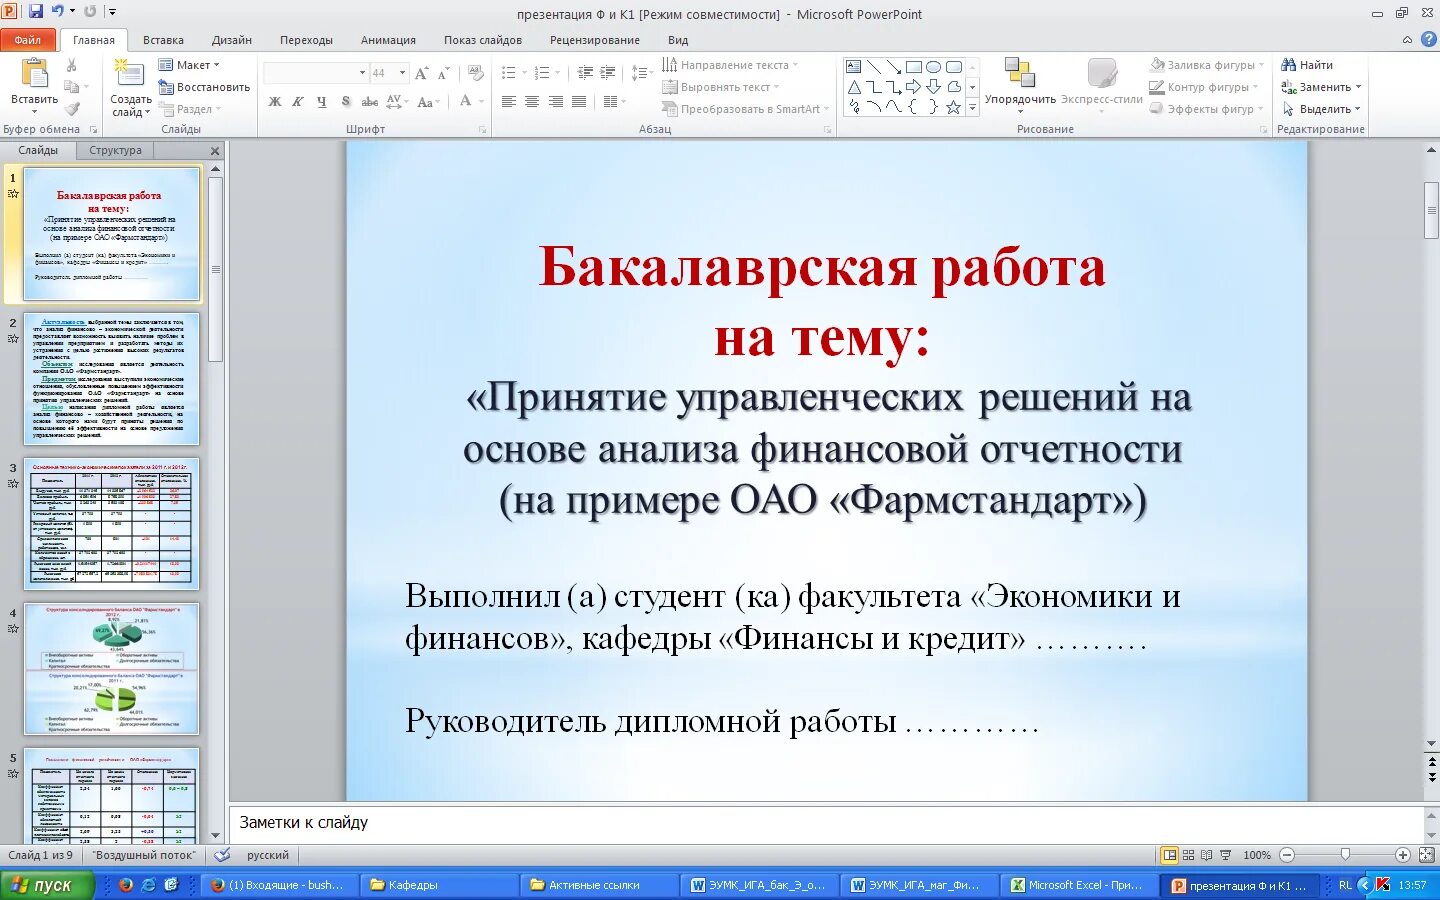Click the Save icon in quick access toolbar
This screenshot has width=1440, height=900.
pos(36,12)
